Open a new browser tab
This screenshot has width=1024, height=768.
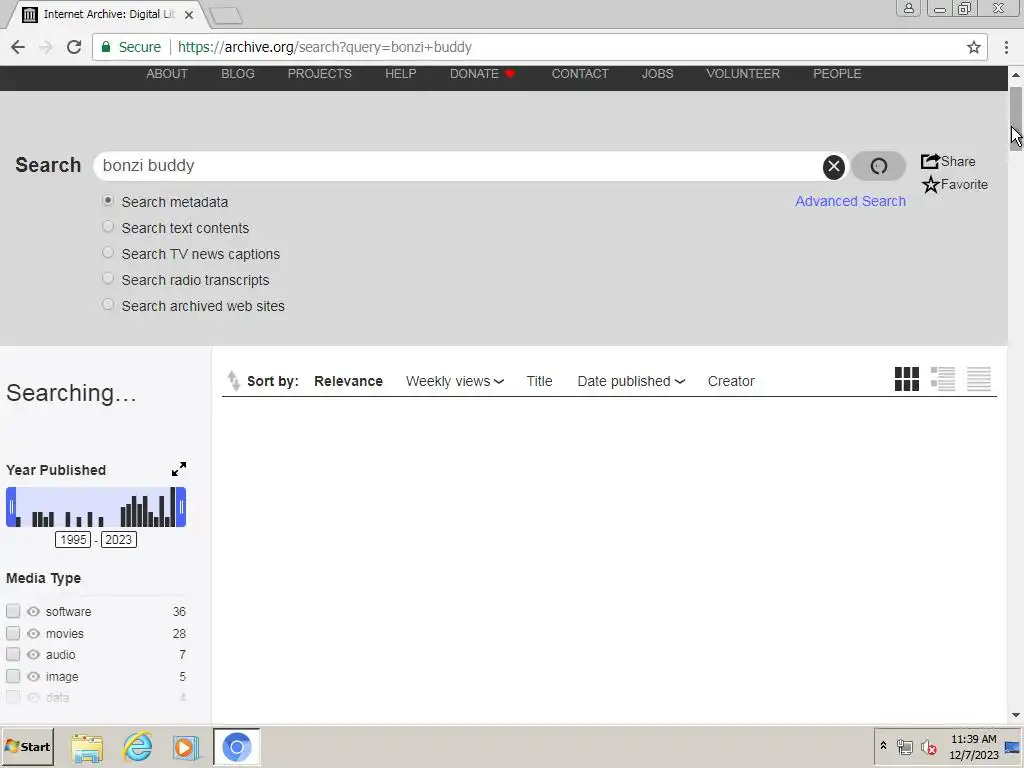point(226,15)
